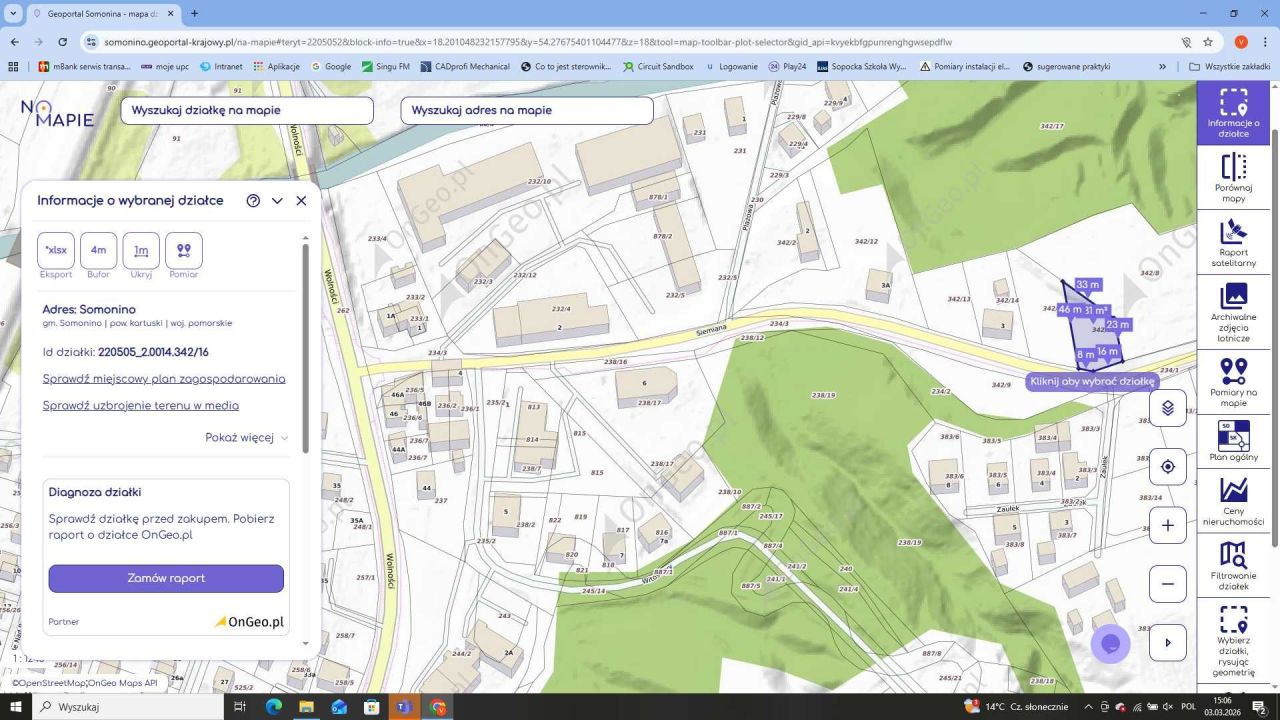
Task: Click the map layers icon
Action: (x=1167, y=408)
